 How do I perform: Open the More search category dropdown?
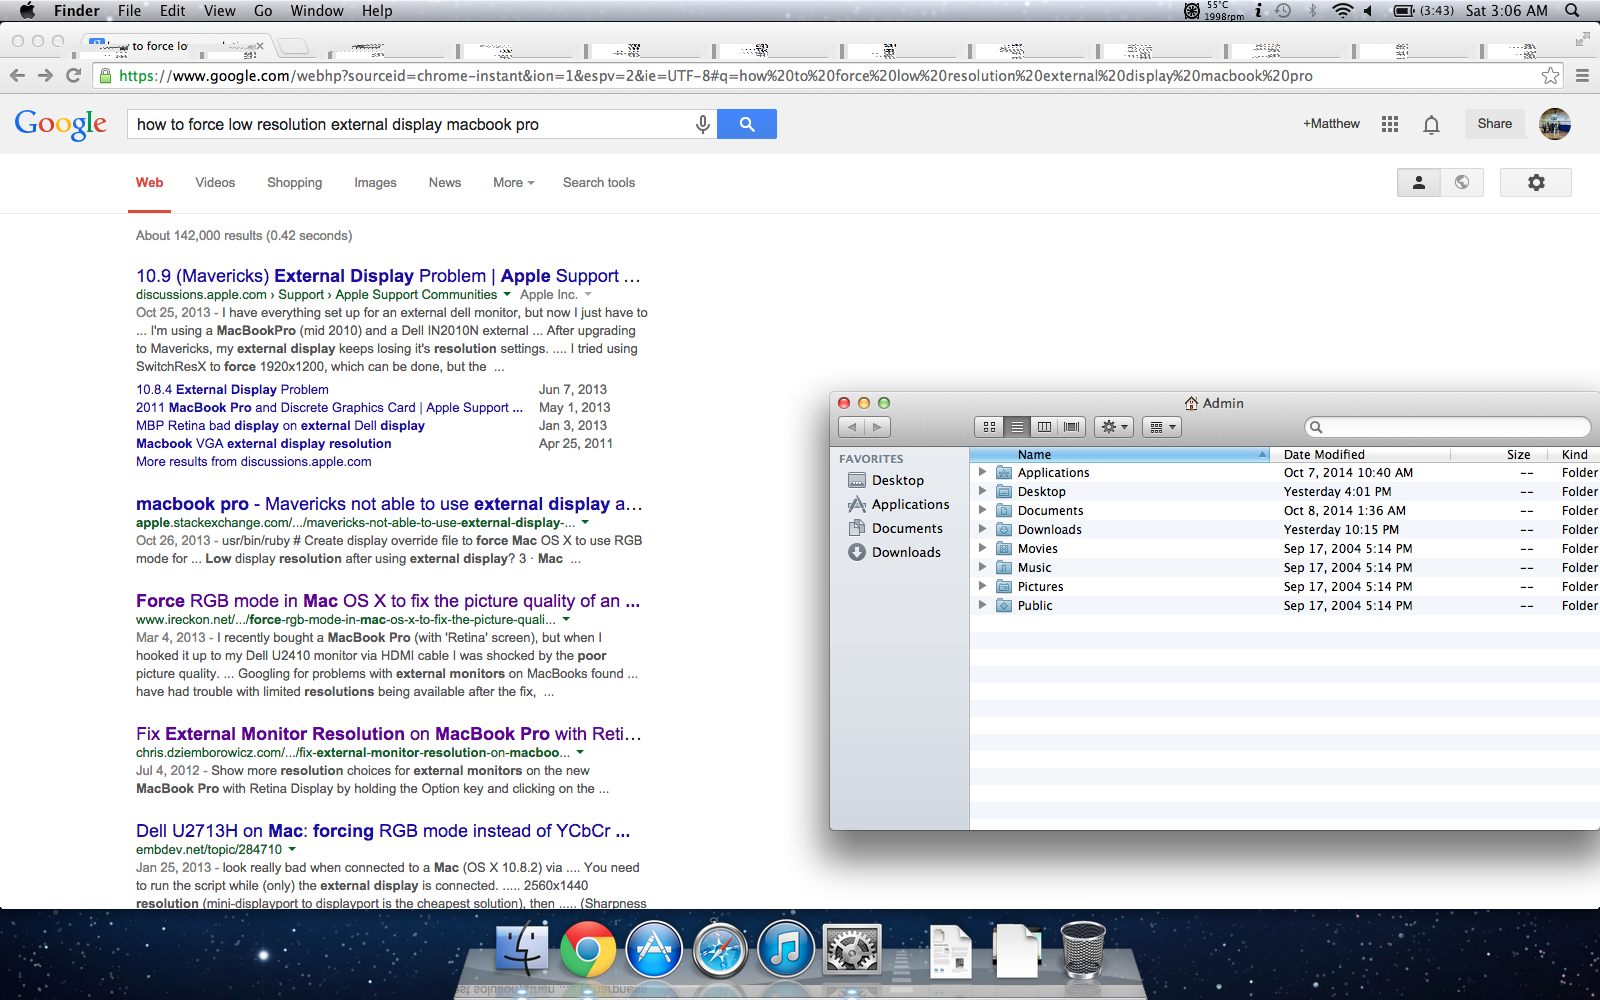(514, 183)
